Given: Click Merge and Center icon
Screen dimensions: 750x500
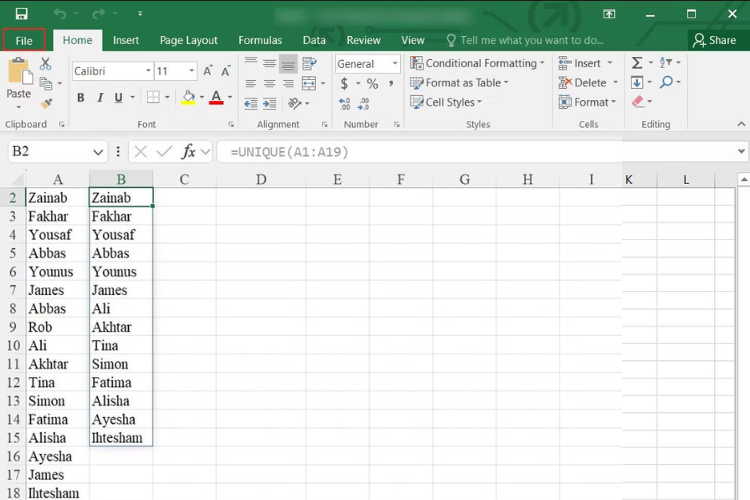Looking at the screenshot, I should click(x=309, y=83).
